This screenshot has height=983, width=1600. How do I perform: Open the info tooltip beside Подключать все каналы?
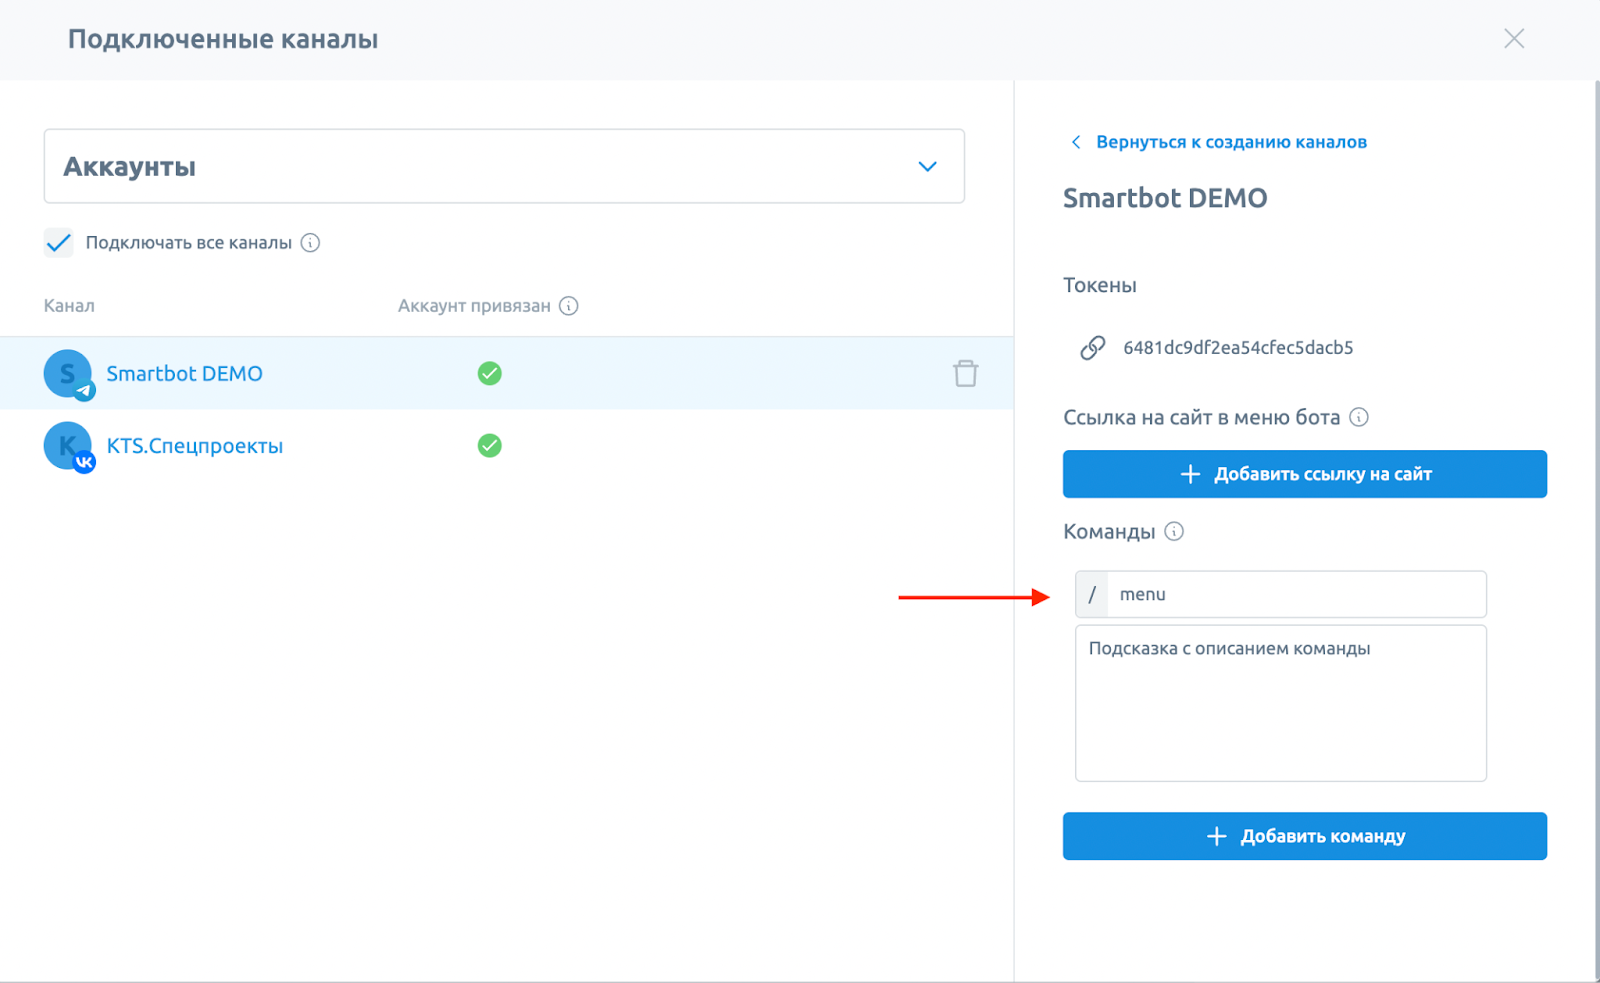[x=311, y=242]
